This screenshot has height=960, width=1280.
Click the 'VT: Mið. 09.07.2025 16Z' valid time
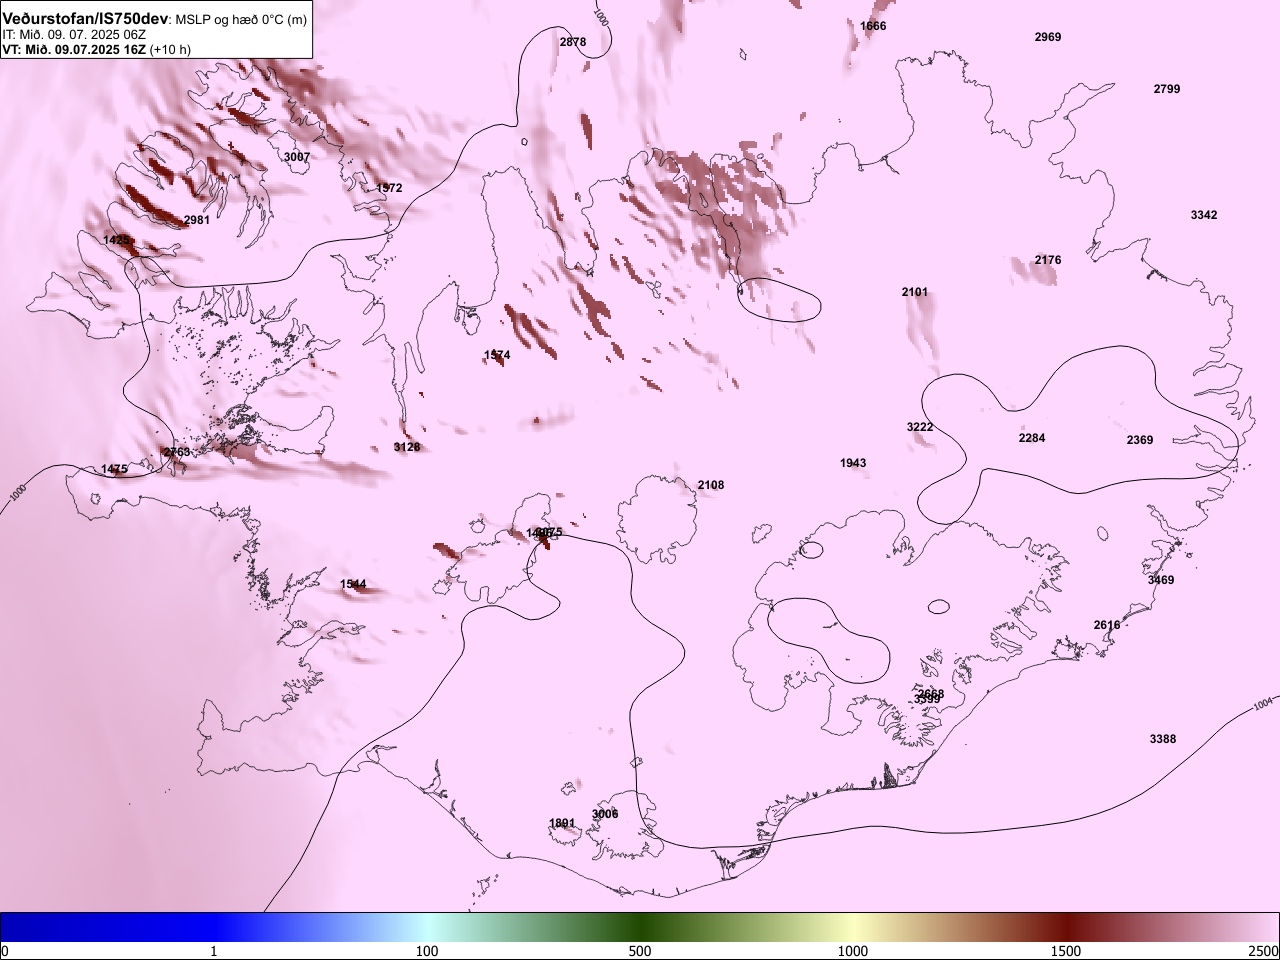pyautogui.click(x=75, y=48)
